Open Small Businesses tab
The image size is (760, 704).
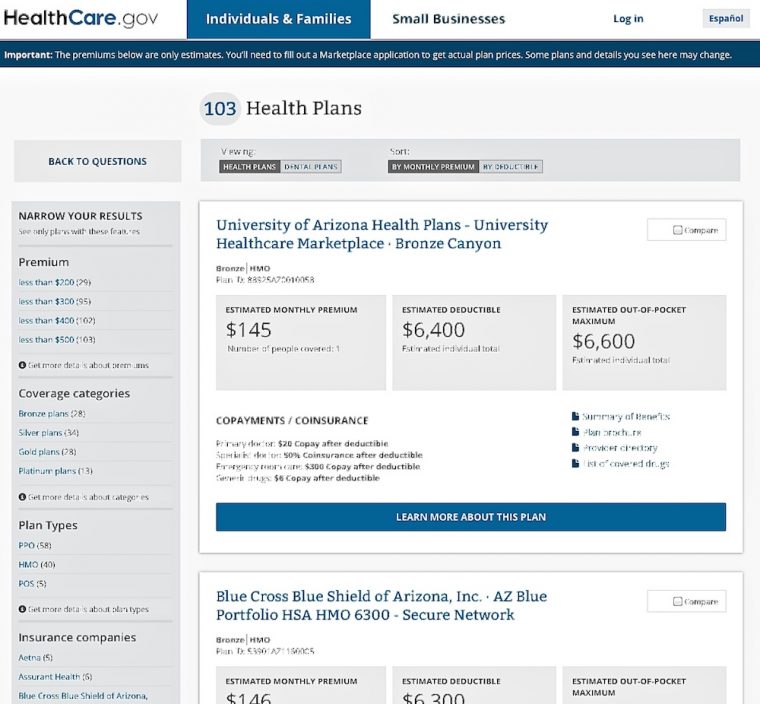[448, 19]
